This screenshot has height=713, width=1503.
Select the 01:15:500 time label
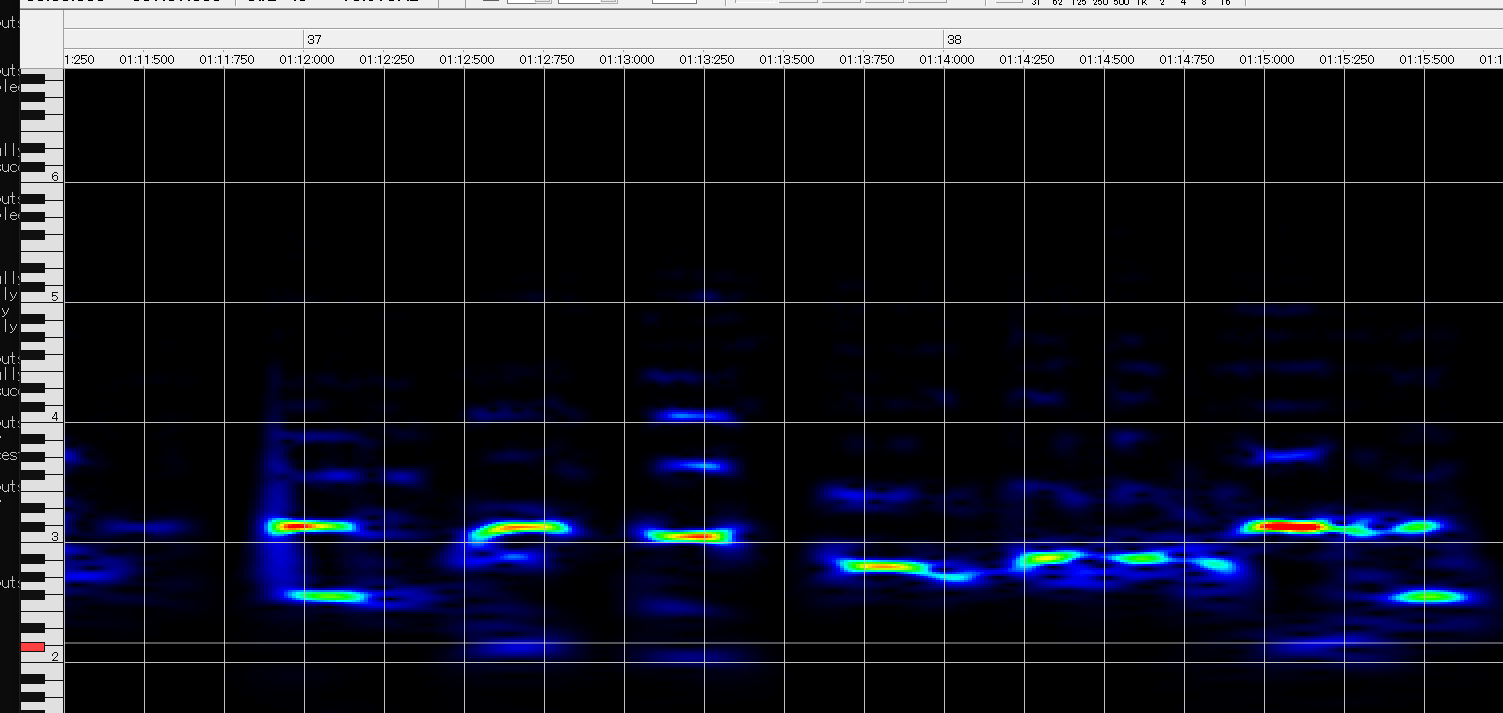1427,60
